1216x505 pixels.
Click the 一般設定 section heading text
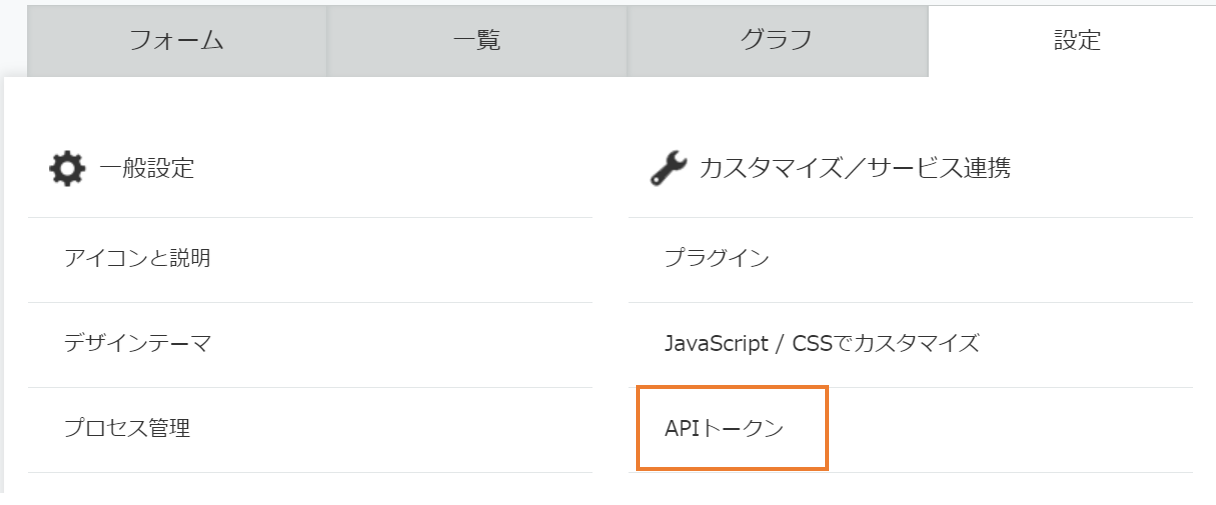[147, 168]
